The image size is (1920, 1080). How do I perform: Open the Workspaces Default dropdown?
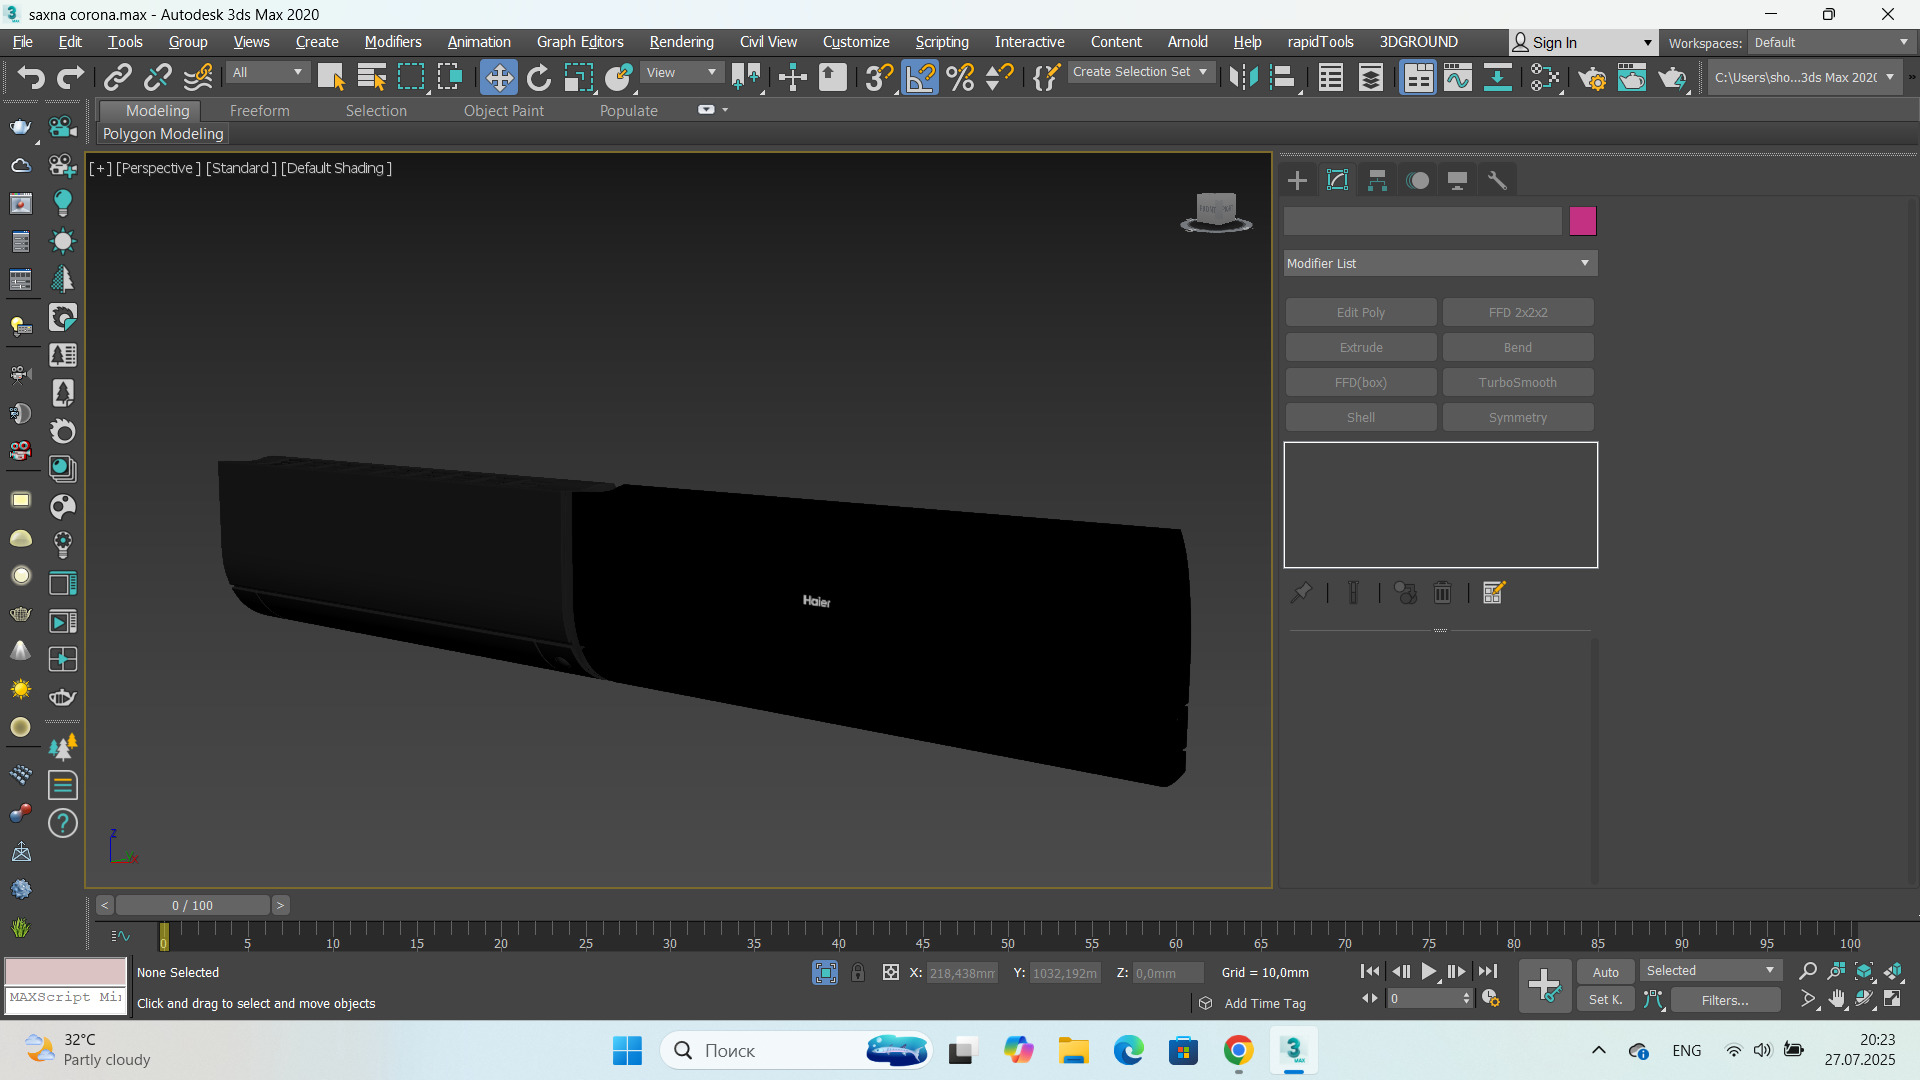pyautogui.click(x=1830, y=43)
